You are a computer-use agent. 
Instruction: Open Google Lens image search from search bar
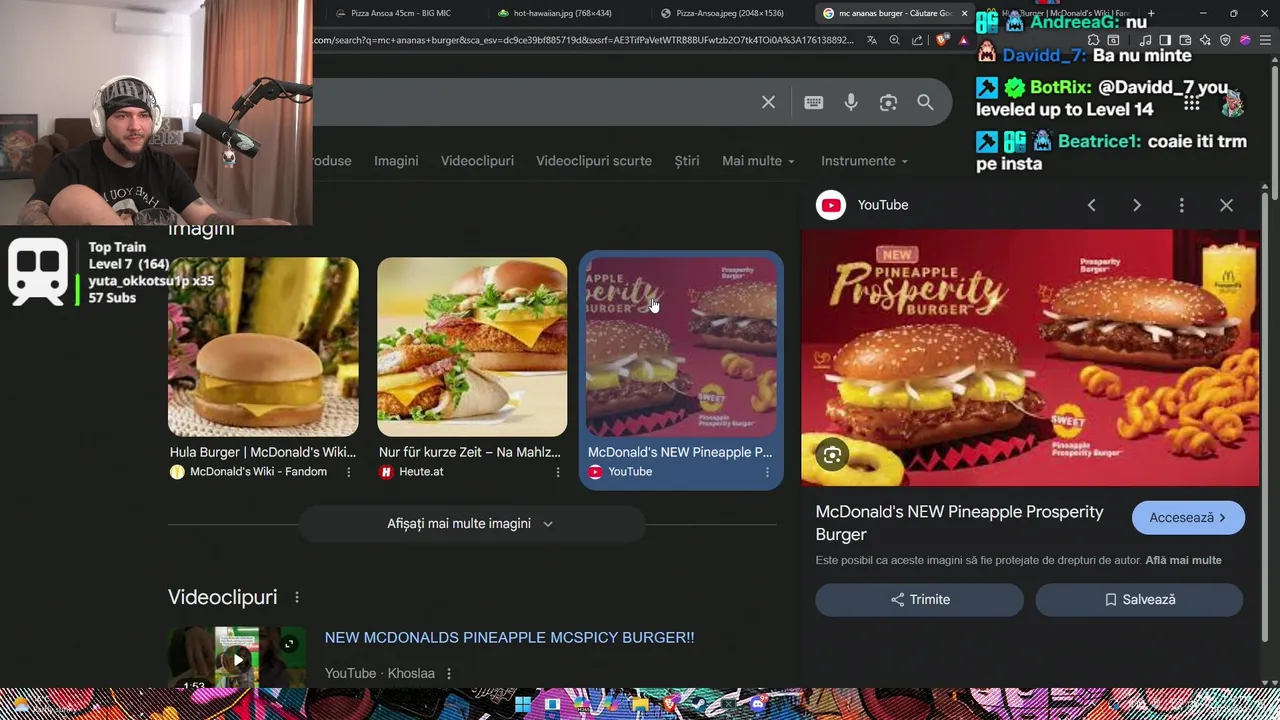coord(888,102)
